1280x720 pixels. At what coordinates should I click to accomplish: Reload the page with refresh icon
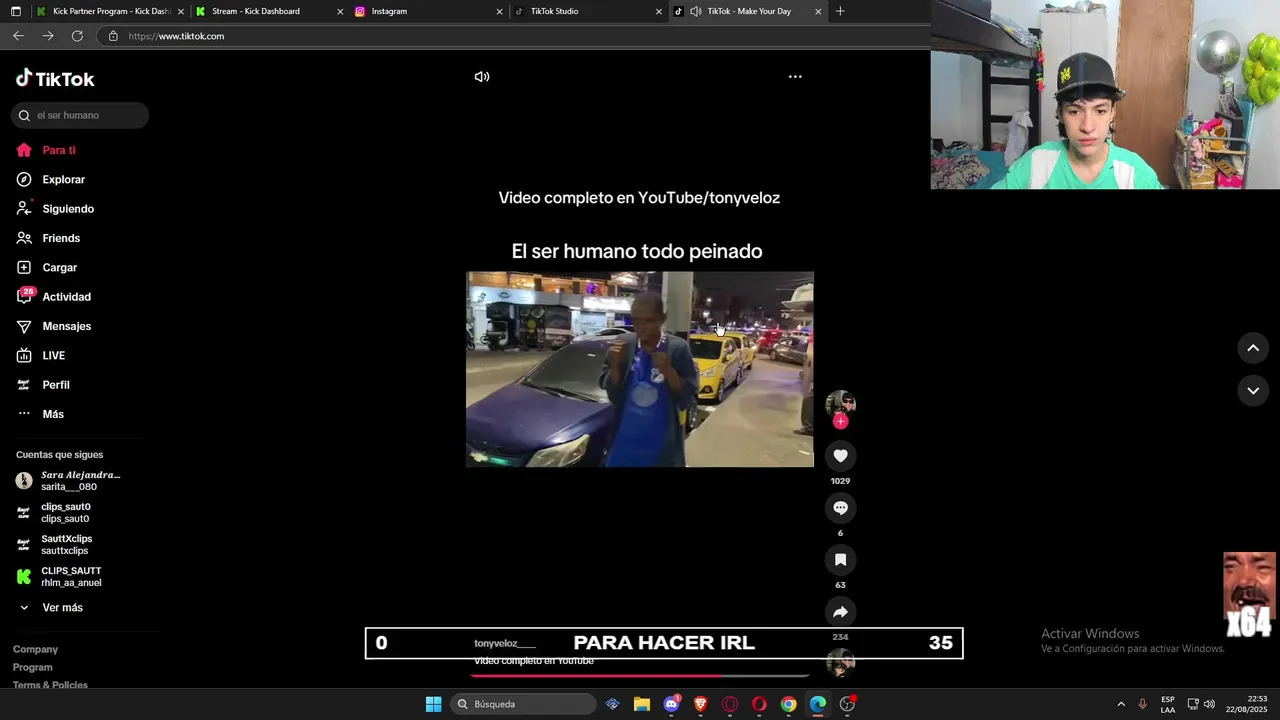[x=77, y=36]
